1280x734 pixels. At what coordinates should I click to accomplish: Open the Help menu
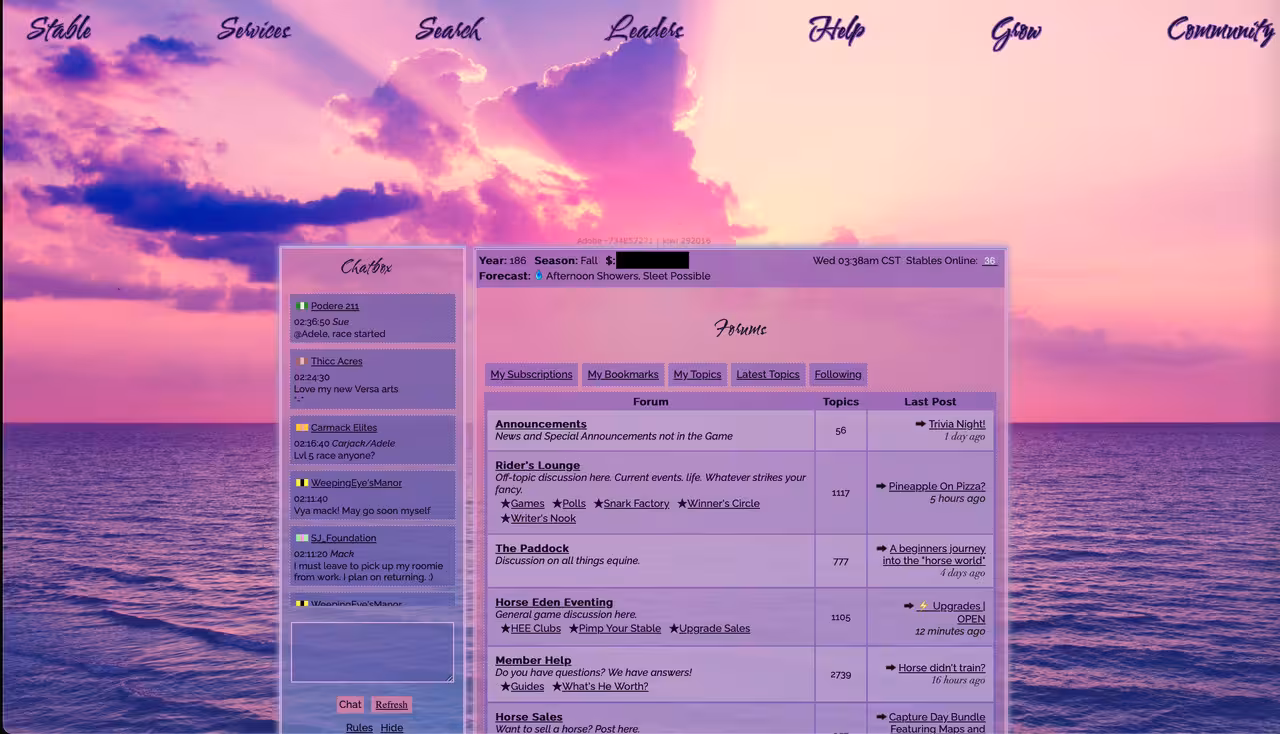(x=836, y=30)
